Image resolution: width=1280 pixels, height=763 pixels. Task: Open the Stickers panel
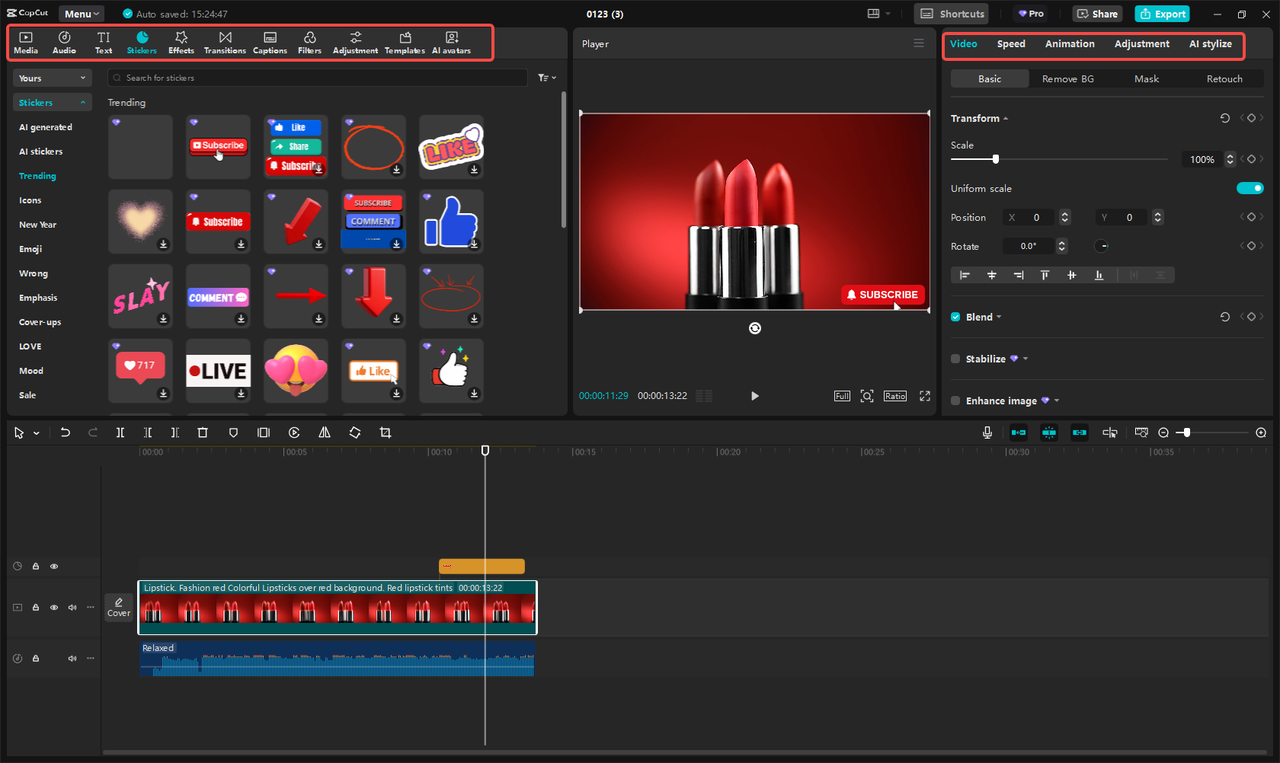point(141,42)
